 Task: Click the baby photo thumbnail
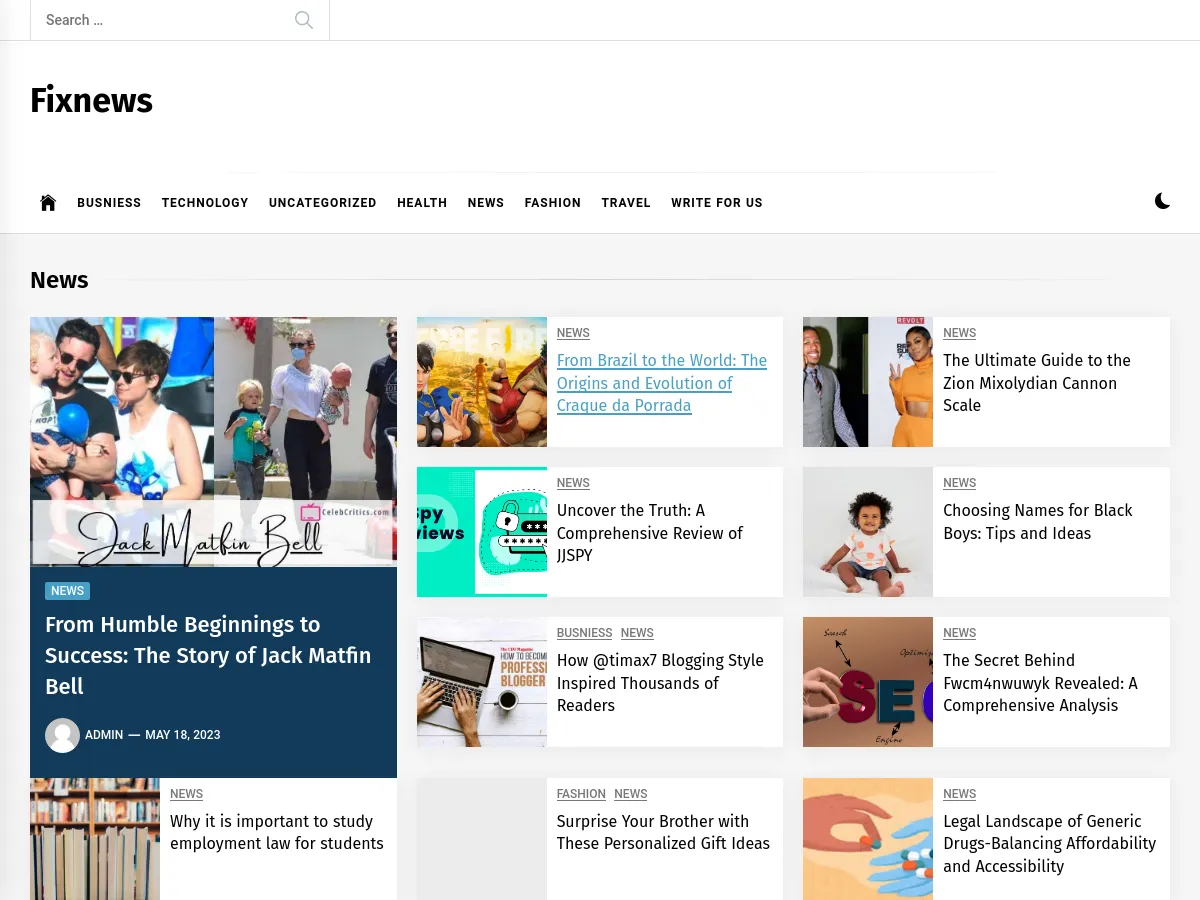867,532
